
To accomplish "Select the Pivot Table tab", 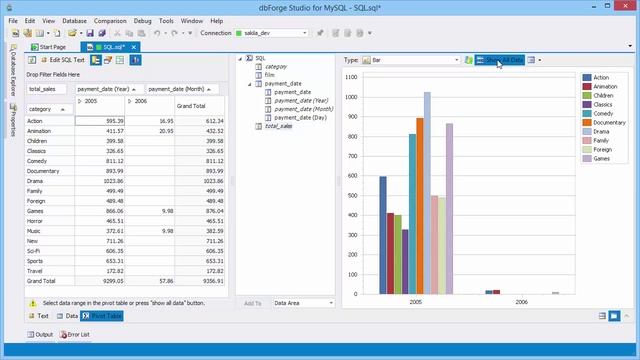I will 102,316.
